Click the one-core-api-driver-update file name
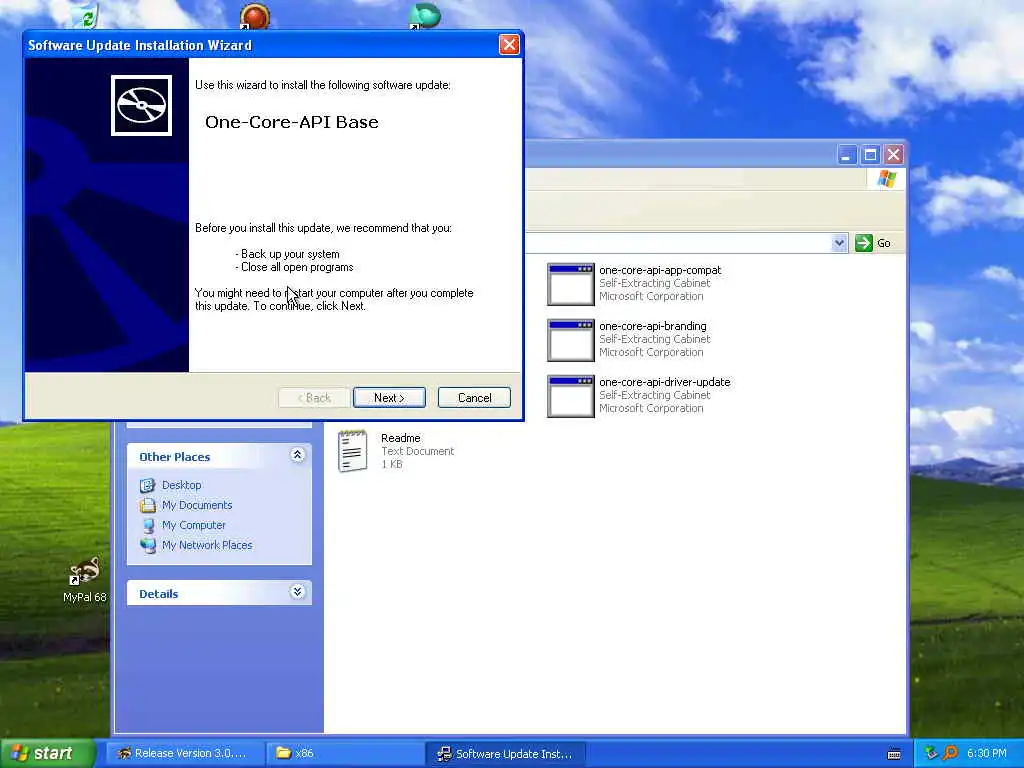This screenshot has width=1024, height=768. [x=664, y=382]
